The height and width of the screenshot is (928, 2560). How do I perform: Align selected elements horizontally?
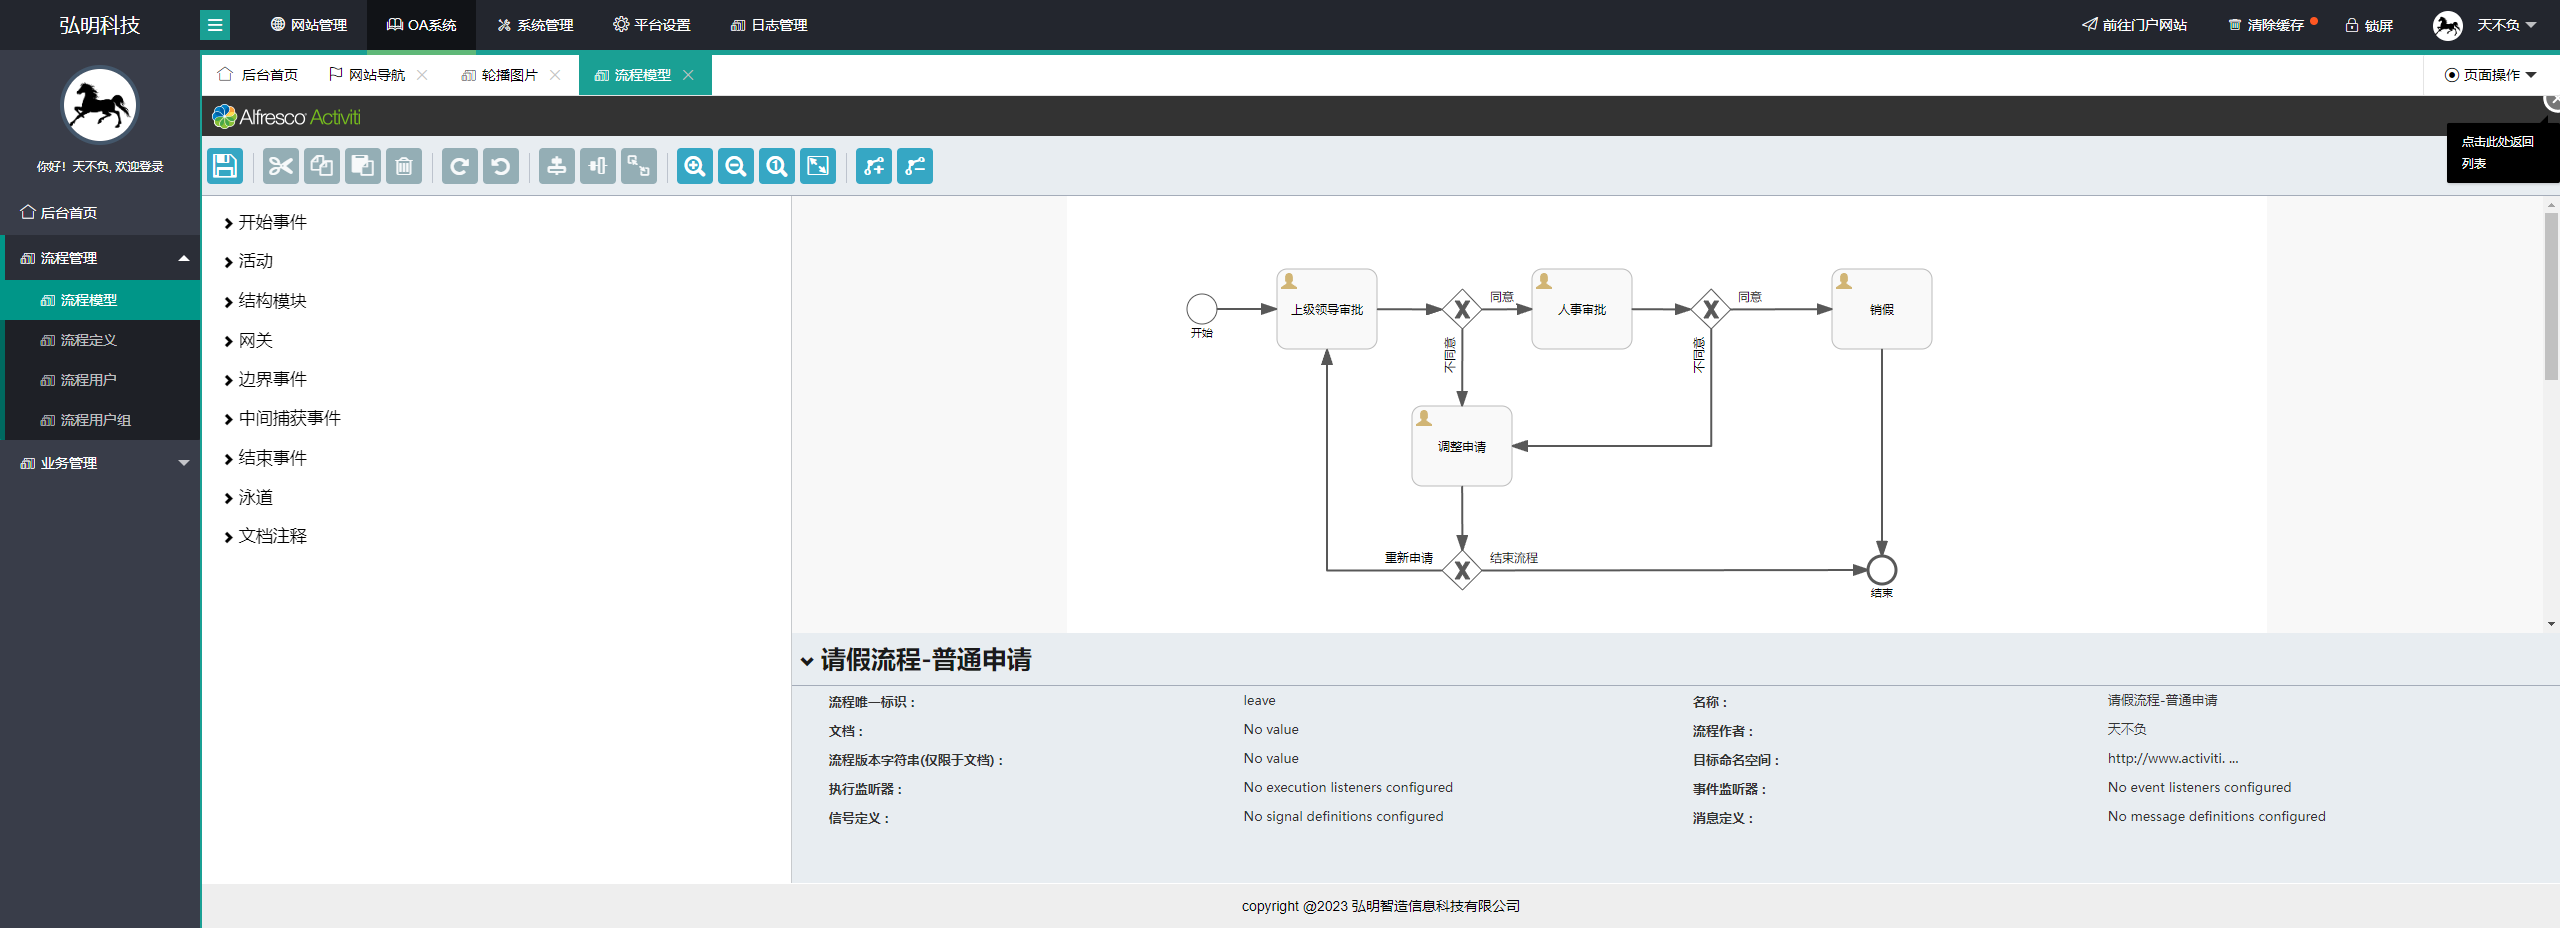point(598,166)
